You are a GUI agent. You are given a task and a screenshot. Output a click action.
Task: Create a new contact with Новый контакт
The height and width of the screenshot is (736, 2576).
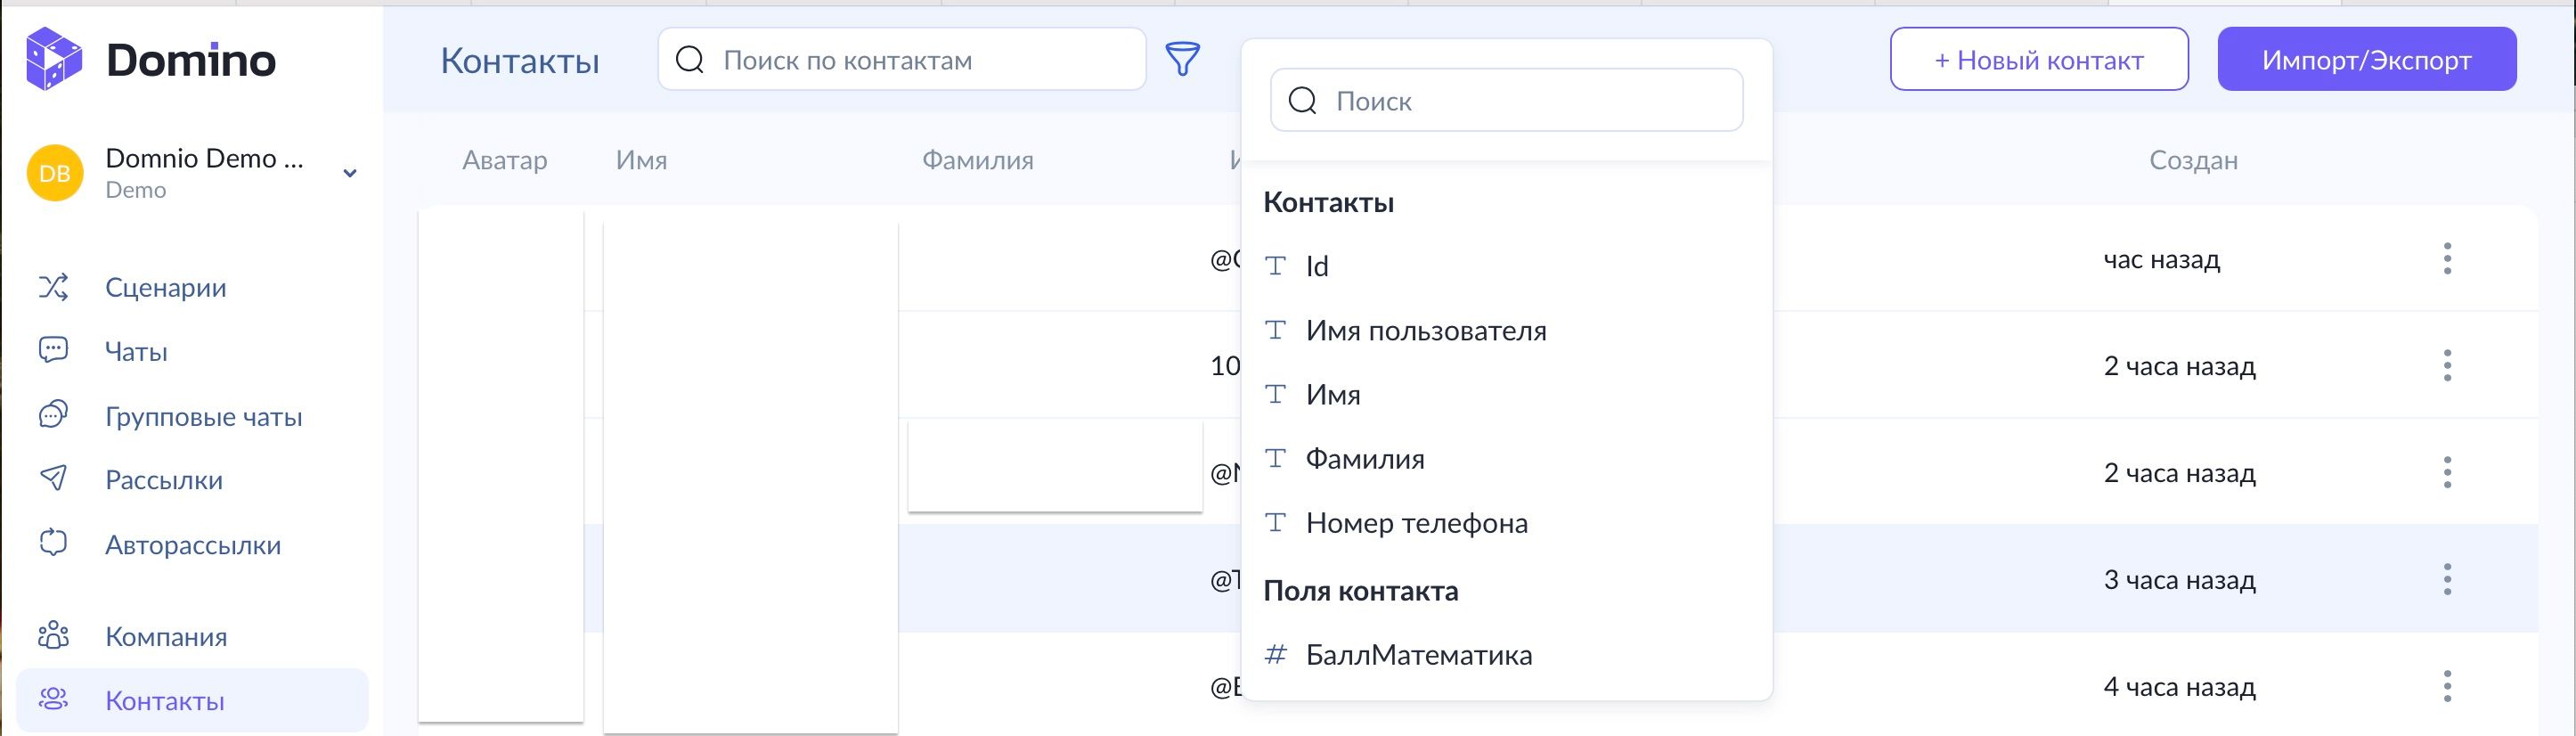[2038, 60]
